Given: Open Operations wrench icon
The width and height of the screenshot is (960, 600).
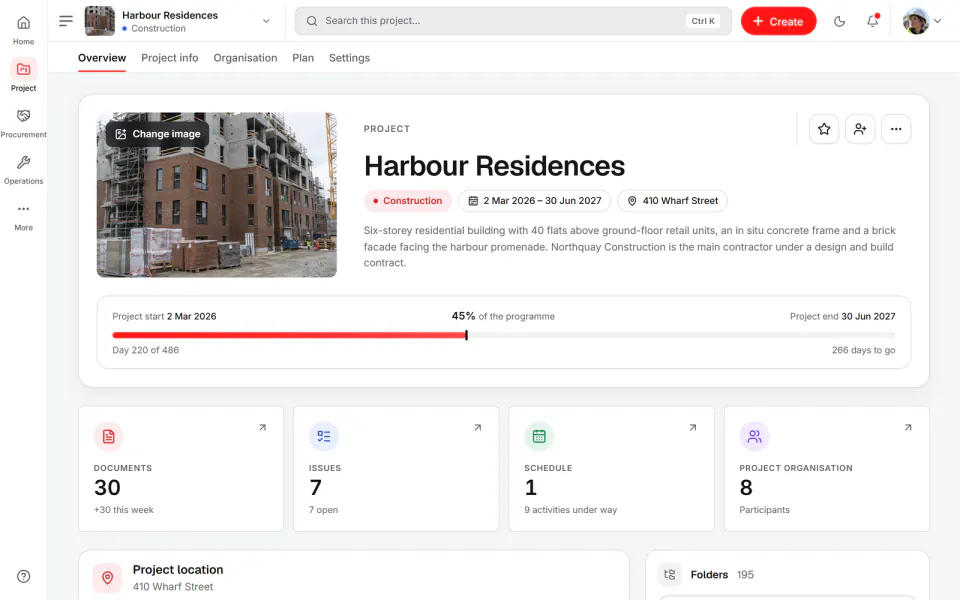Looking at the screenshot, I should 23,162.
